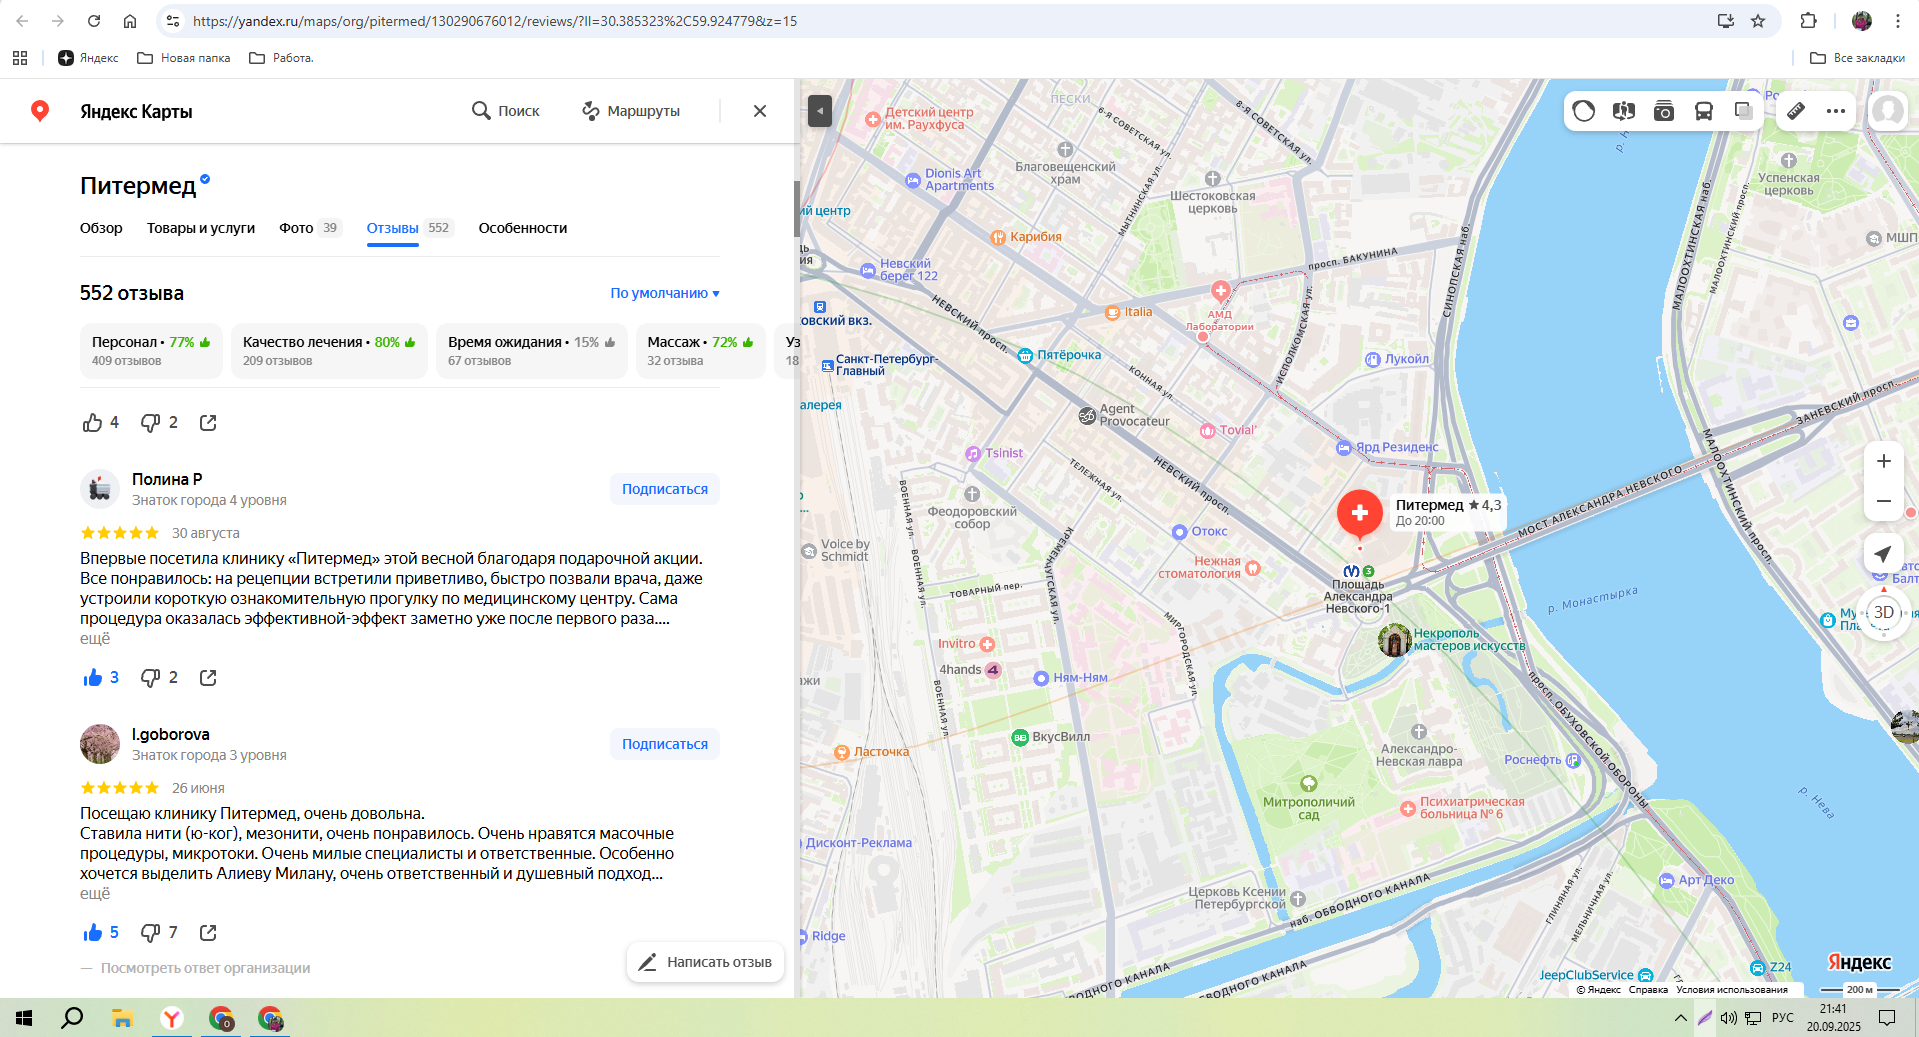Viewport: 1919px width, 1037px height.
Task: Dislike Полина Р's review
Action: coord(151,678)
